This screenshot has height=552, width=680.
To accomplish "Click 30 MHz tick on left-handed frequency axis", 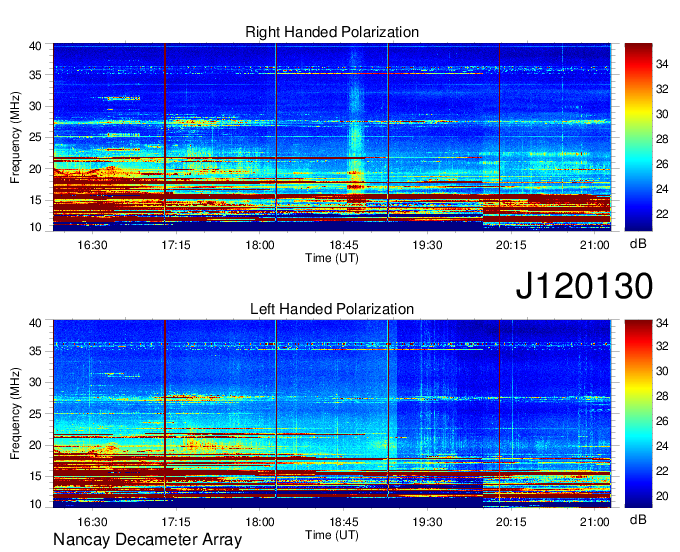I will (x=36, y=382).
